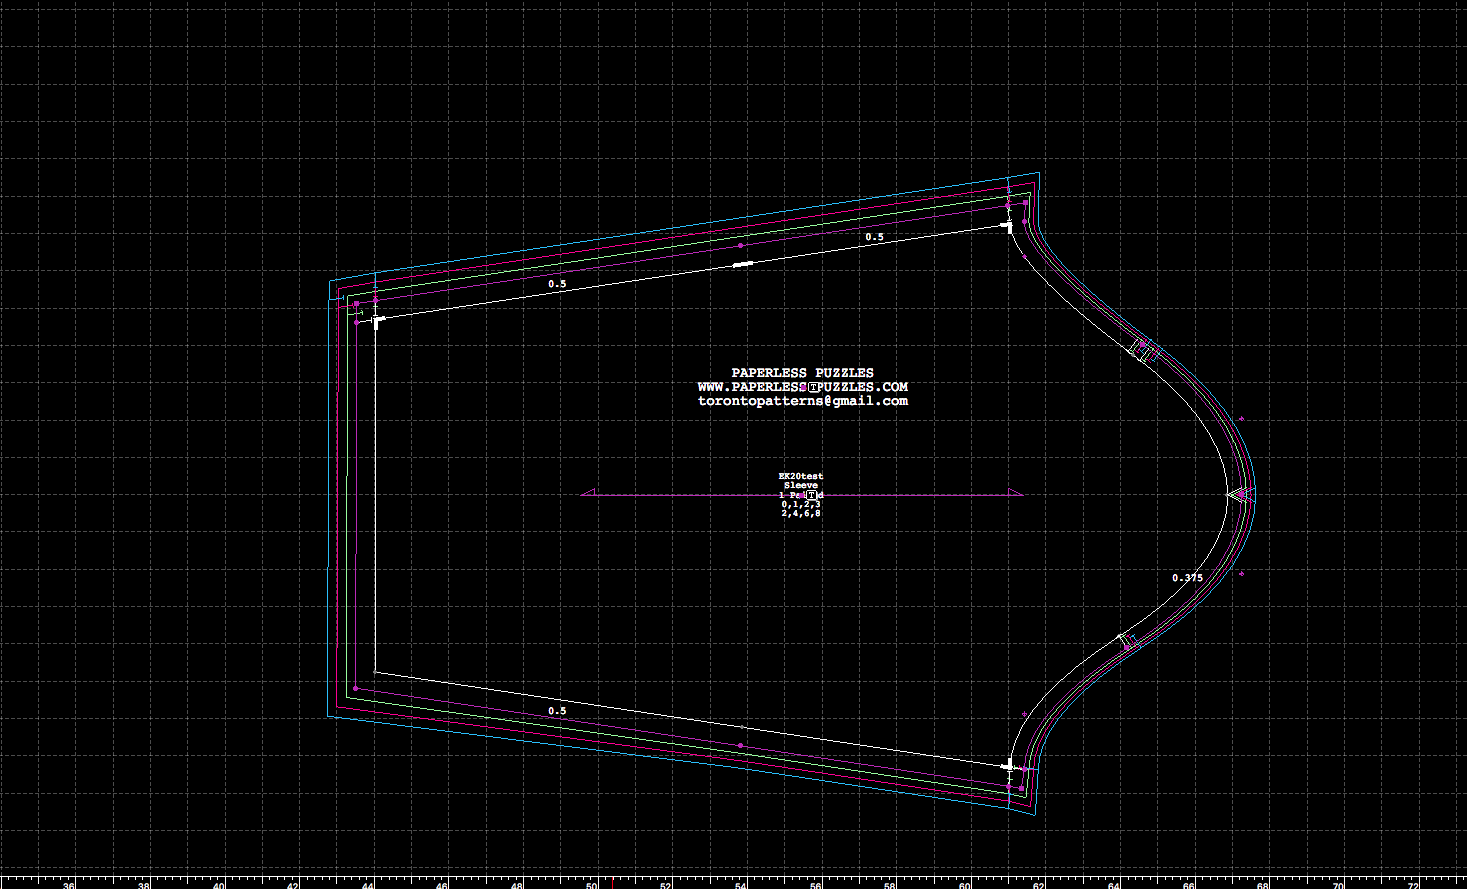
Task: Select the 0,1,2,3 size list text
Action: (801, 504)
